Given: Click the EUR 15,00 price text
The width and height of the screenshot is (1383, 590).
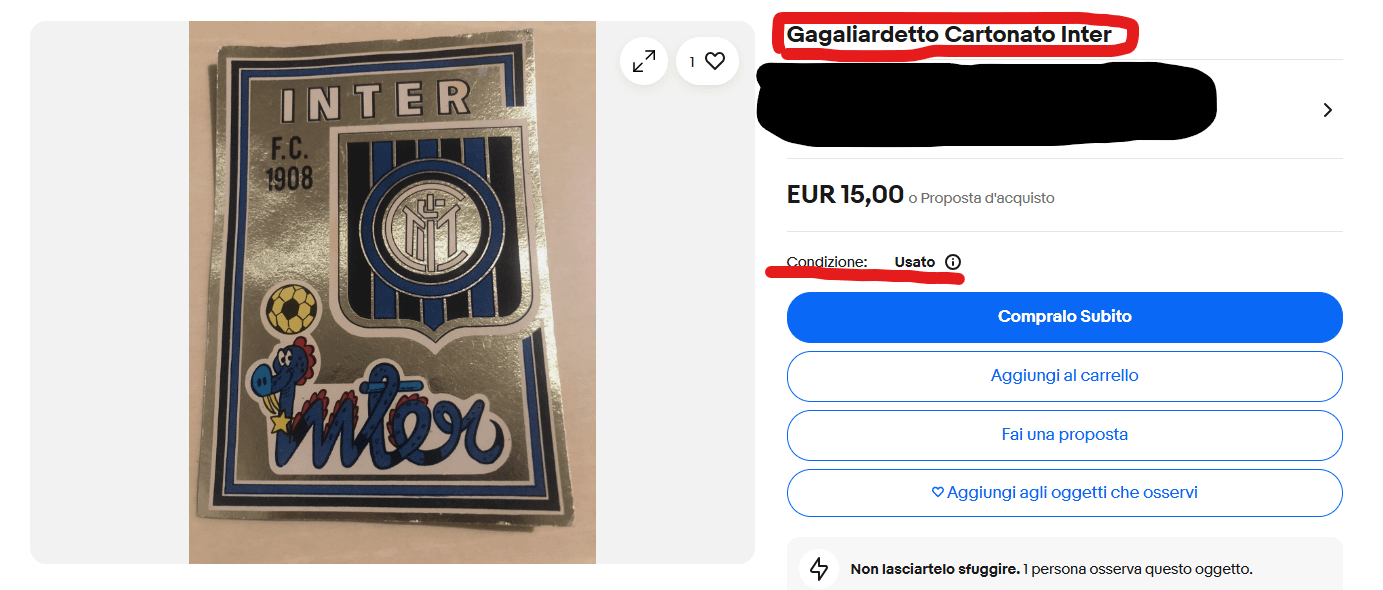Looking at the screenshot, I should point(845,194).
